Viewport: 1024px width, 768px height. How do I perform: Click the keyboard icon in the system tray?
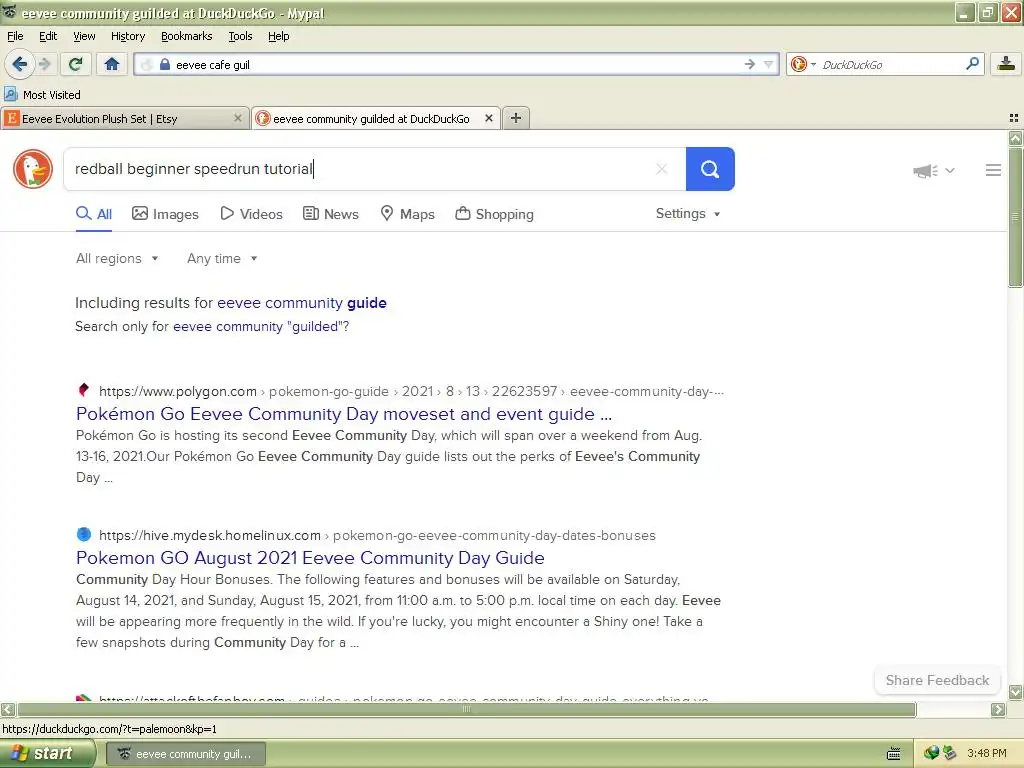click(893, 754)
